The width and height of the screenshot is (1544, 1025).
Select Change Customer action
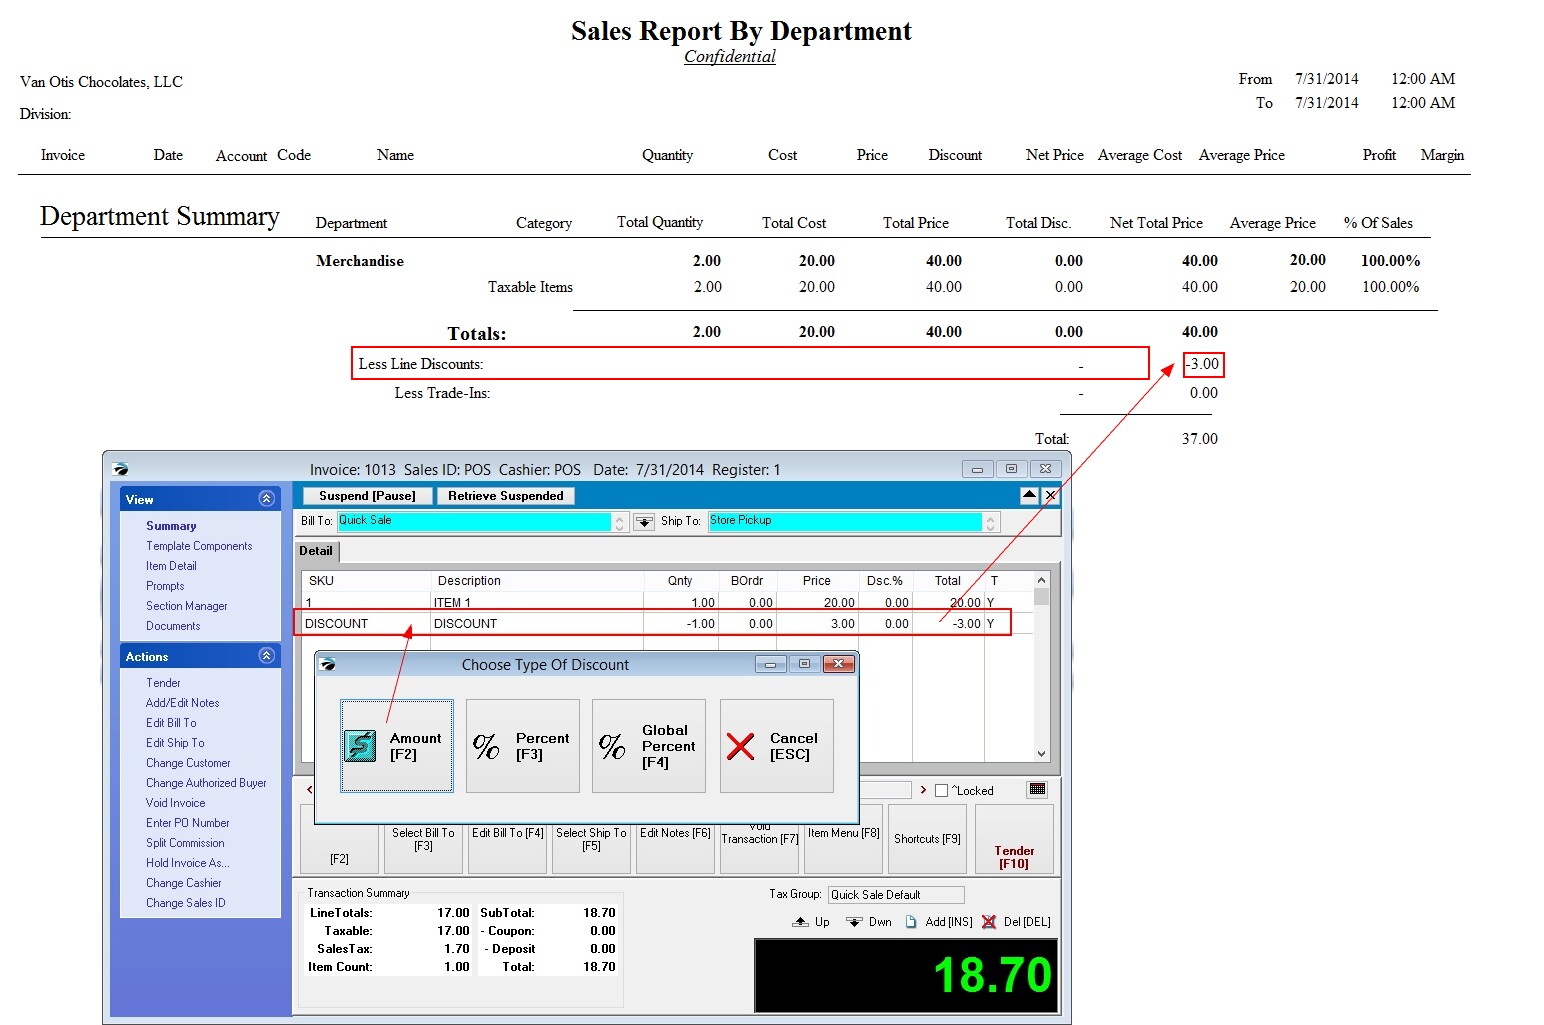[x=188, y=763]
